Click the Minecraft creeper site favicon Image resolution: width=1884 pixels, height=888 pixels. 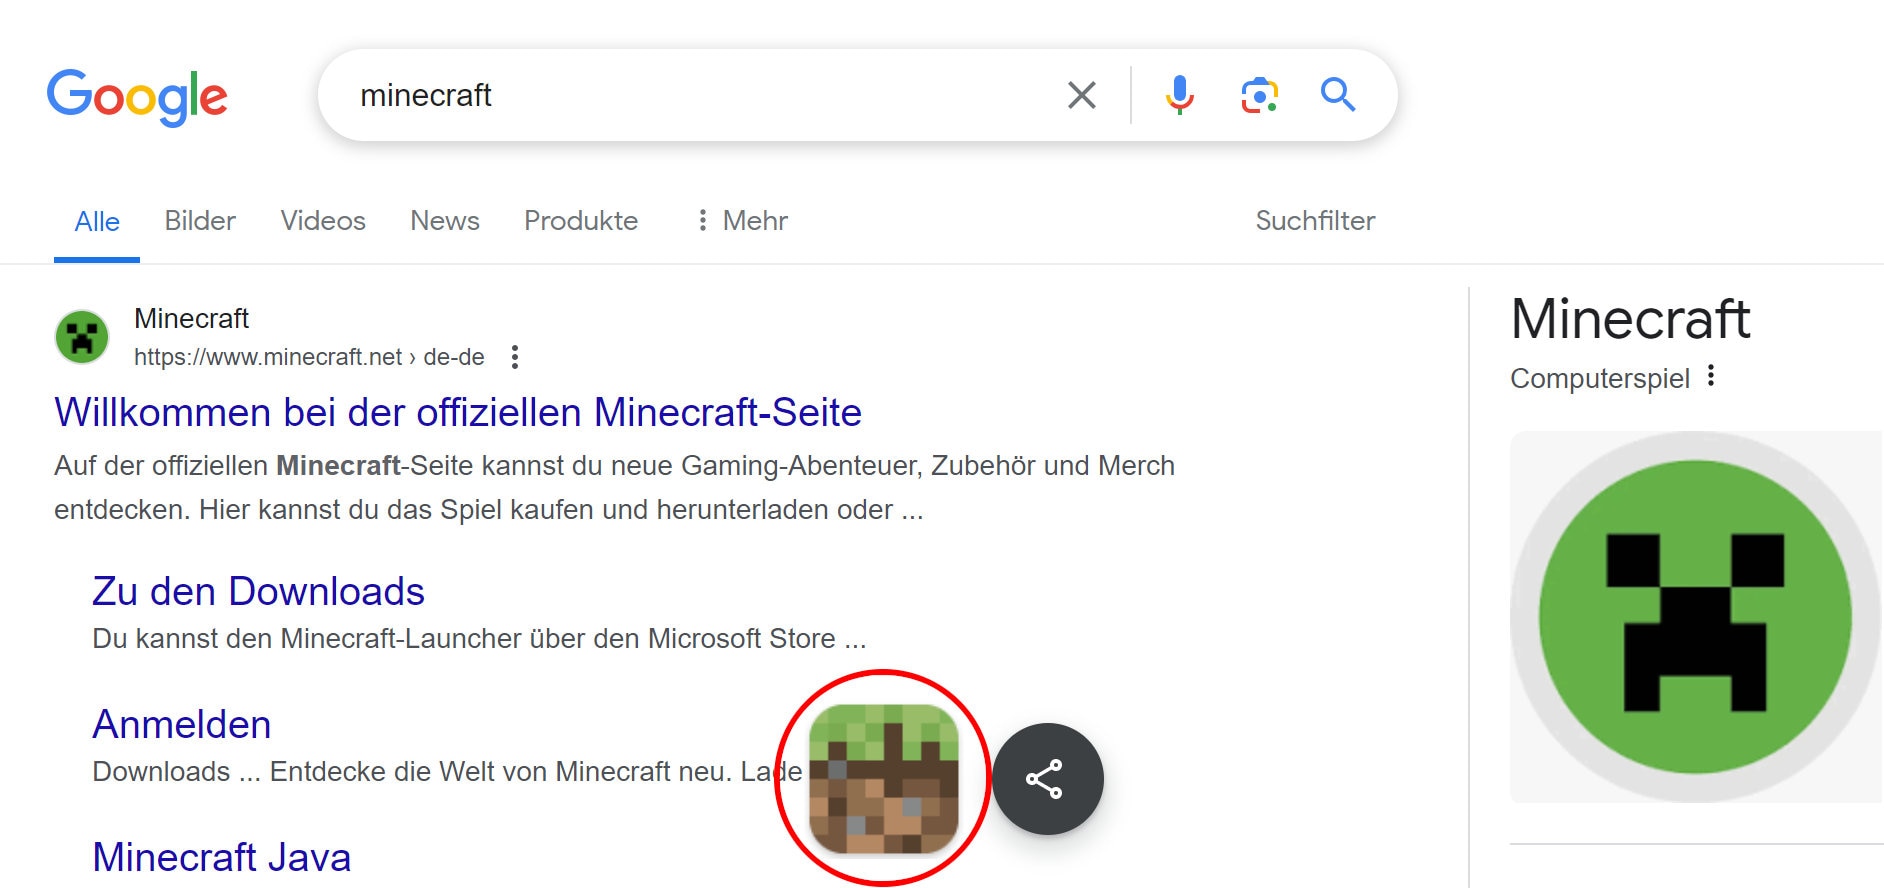click(82, 337)
